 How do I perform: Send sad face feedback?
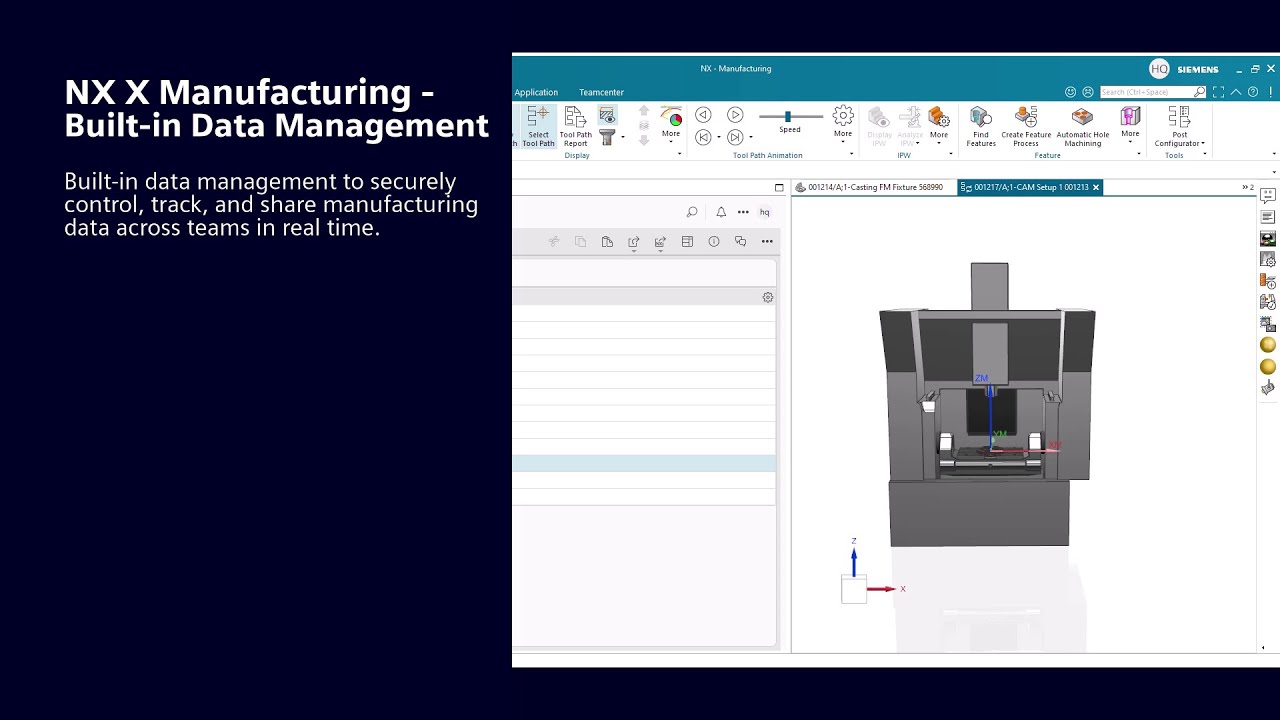[1088, 92]
